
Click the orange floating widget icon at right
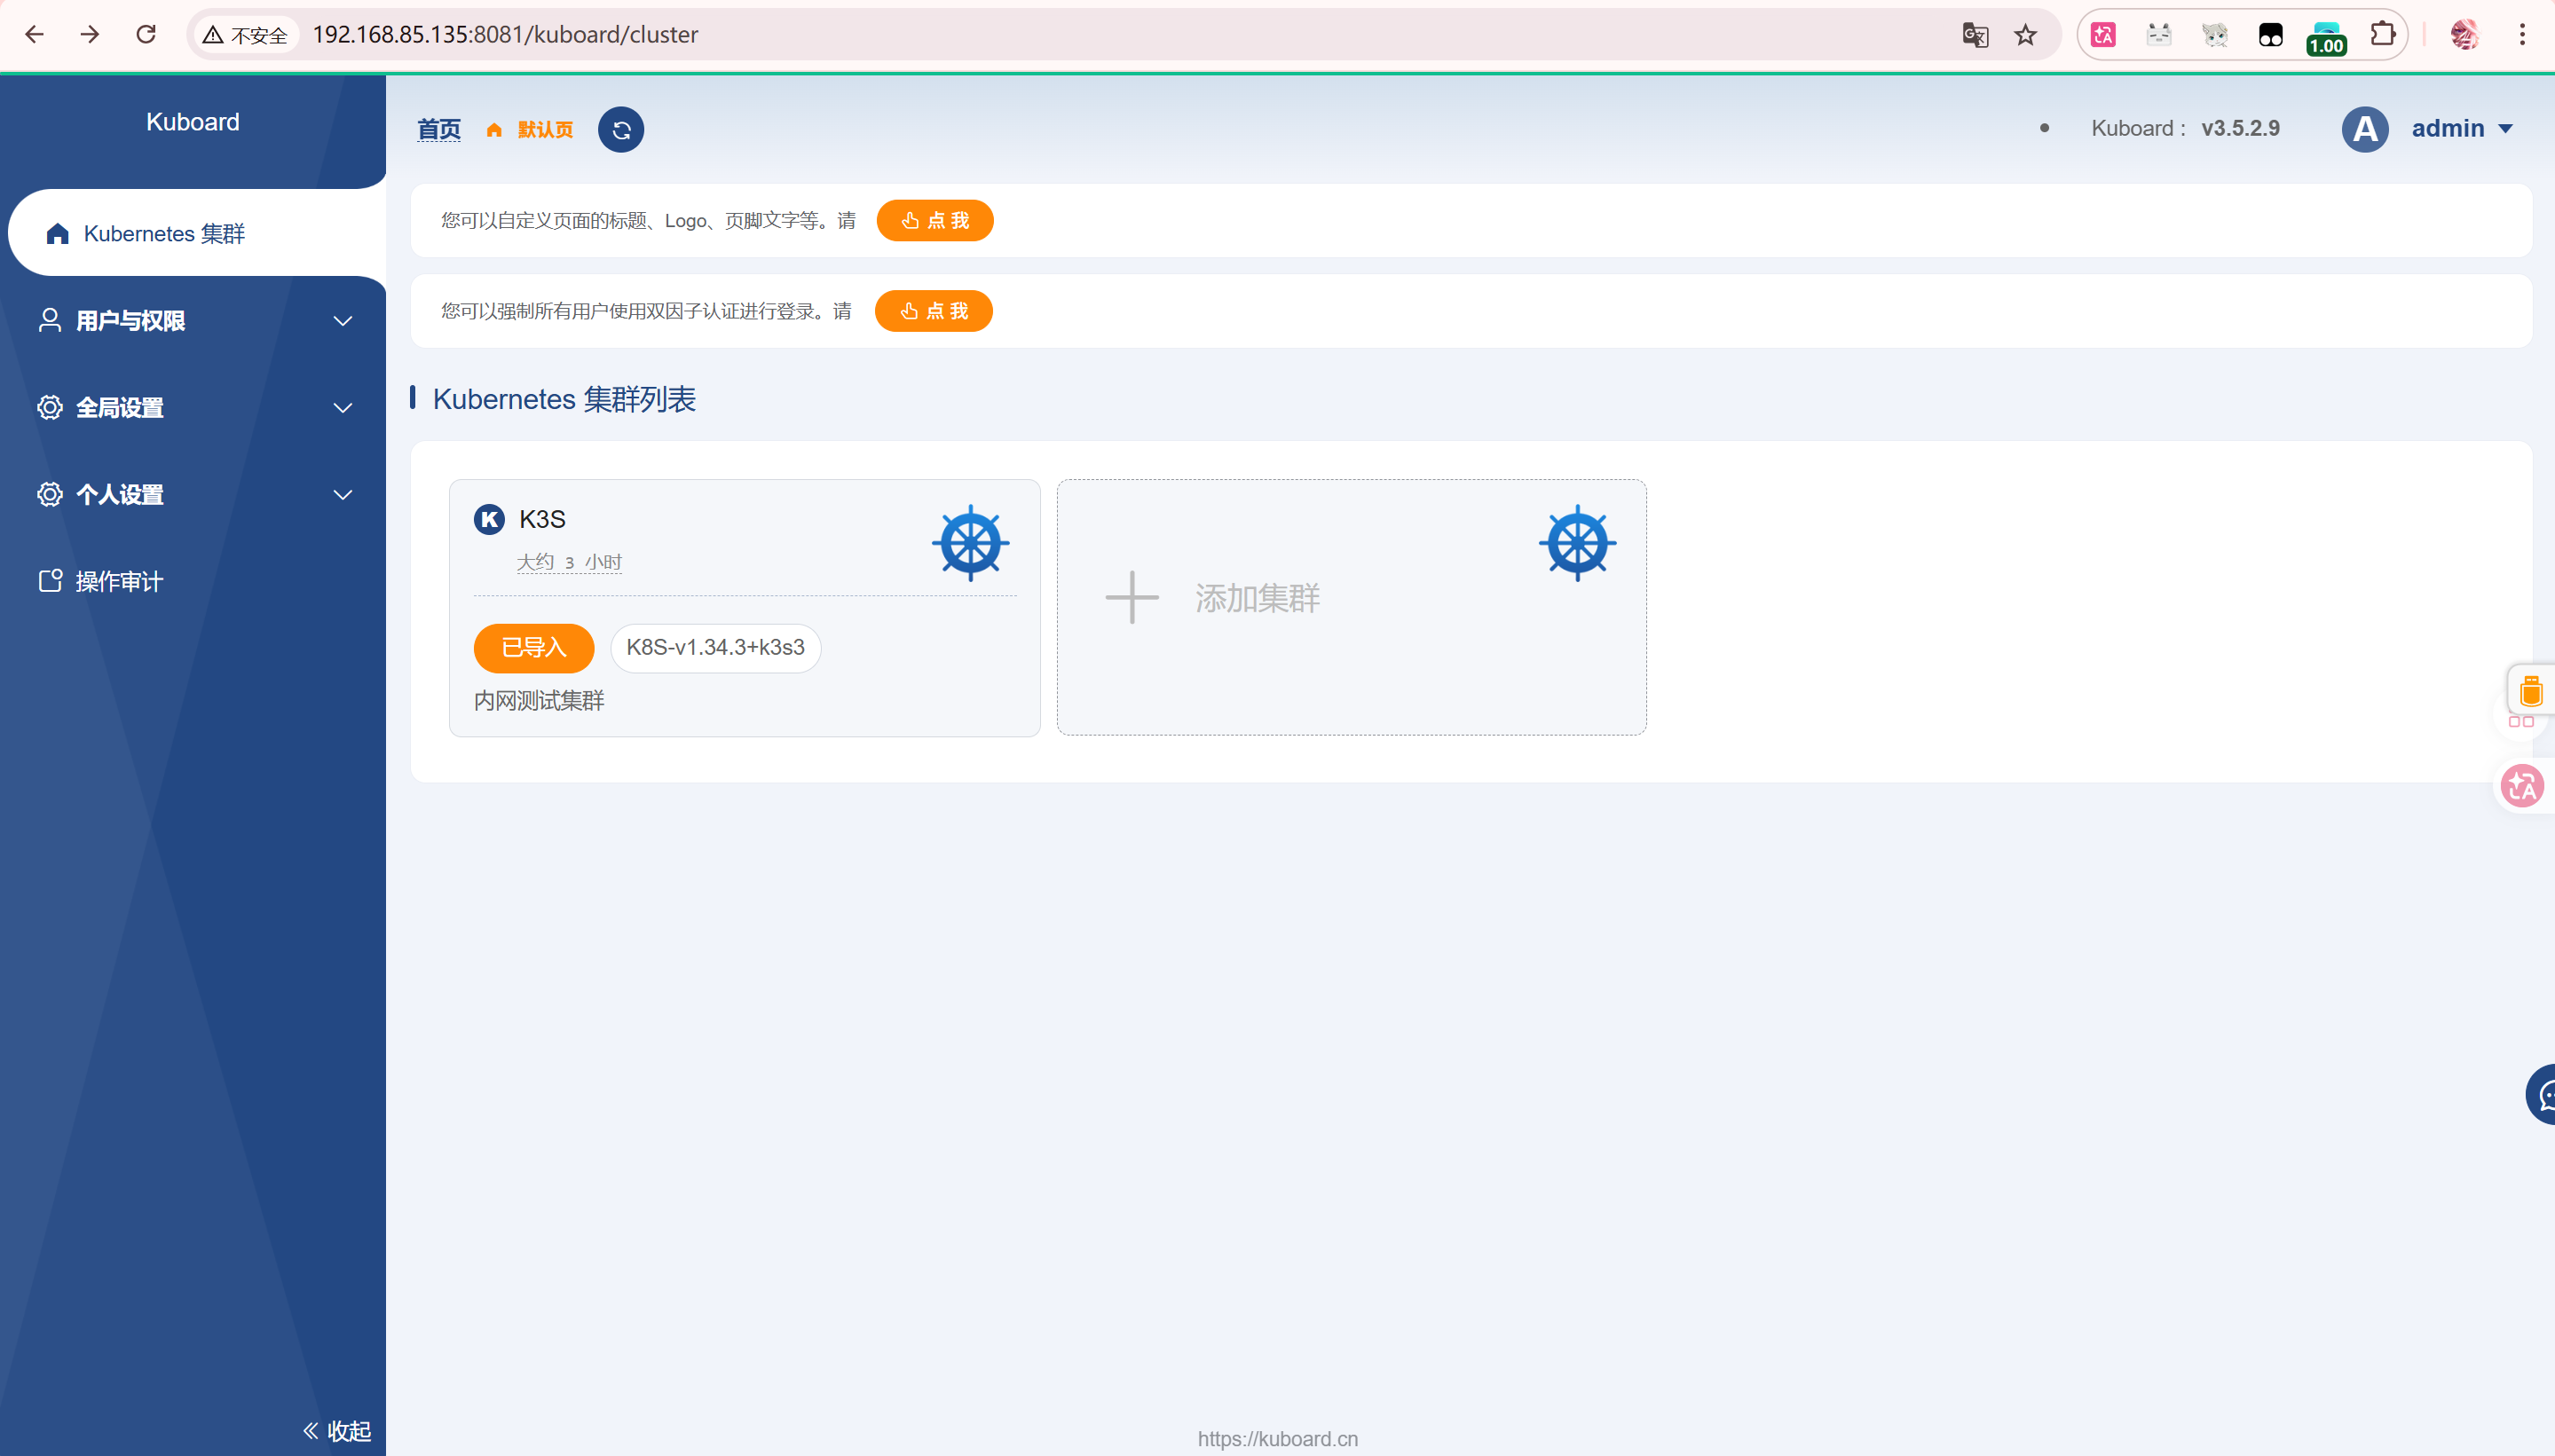click(2530, 691)
